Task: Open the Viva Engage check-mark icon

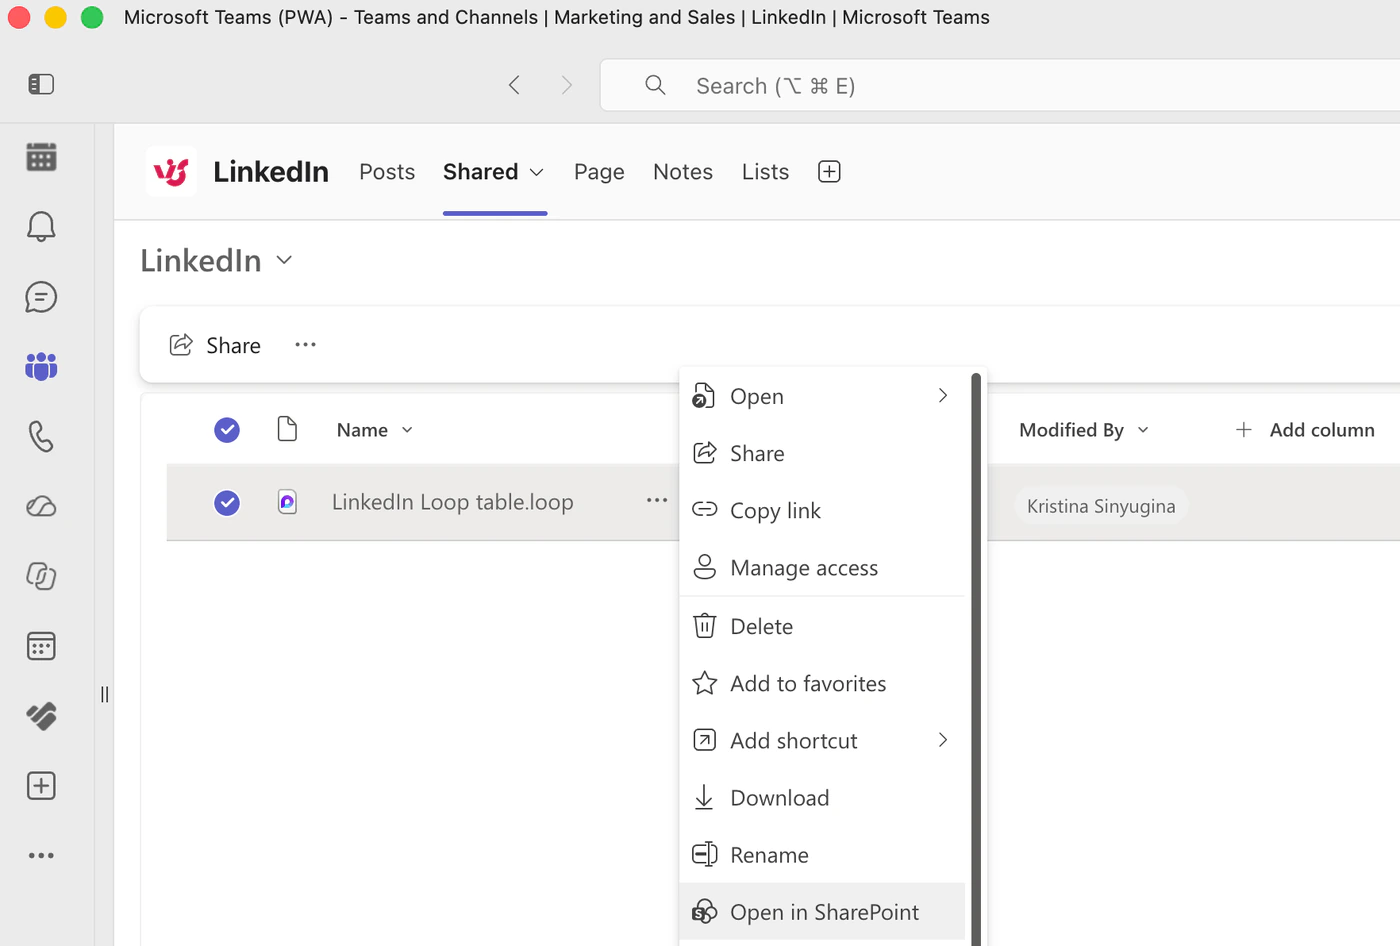Action: coord(41,716)
